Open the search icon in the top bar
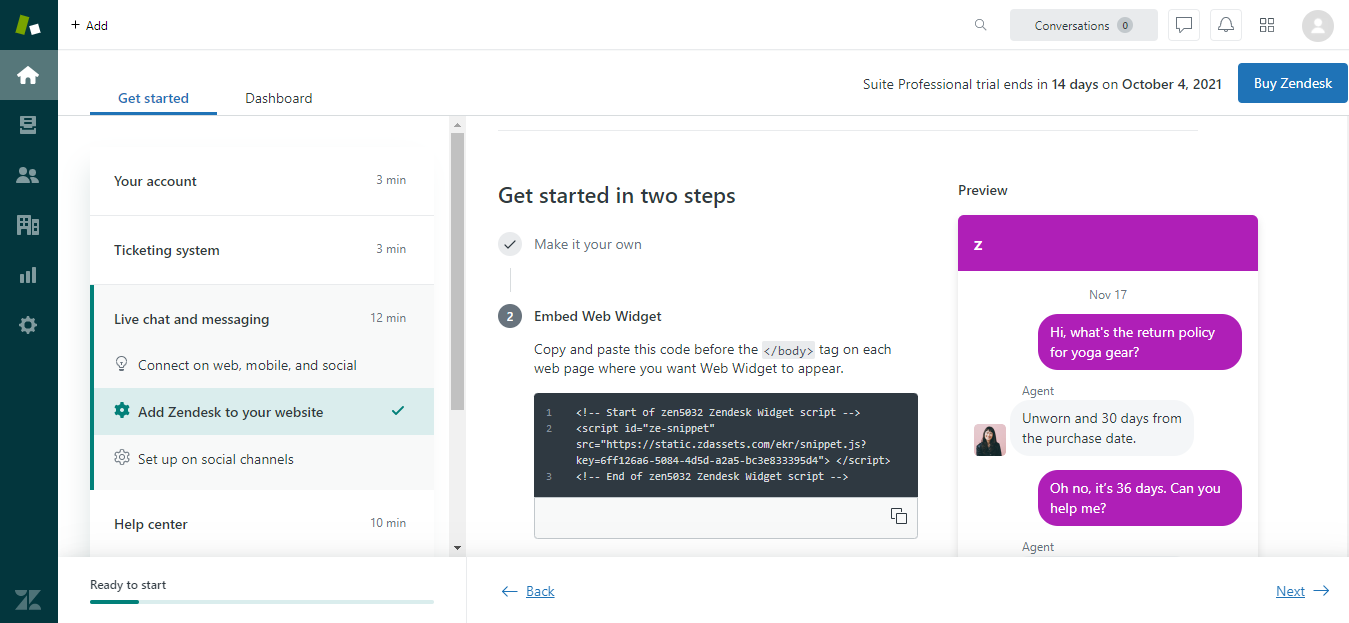Viewport: 1349px width, 623px height. pyautogui.click(x=980, y=24)
